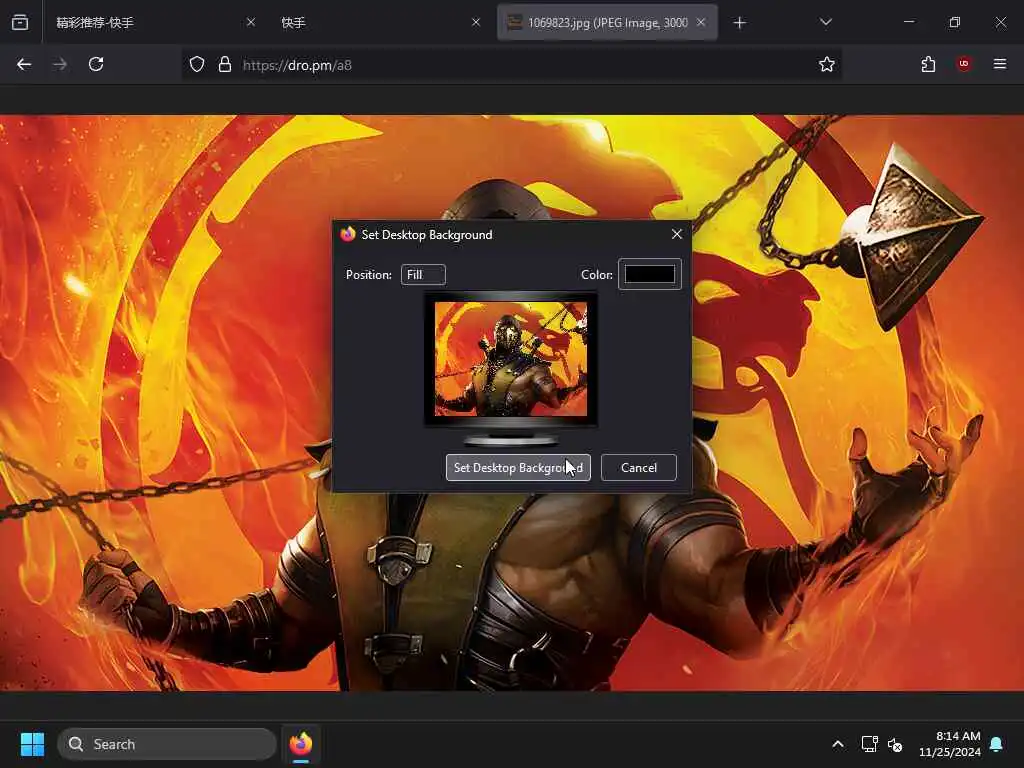Open the Extensions puzzle icon

point(928,64)
